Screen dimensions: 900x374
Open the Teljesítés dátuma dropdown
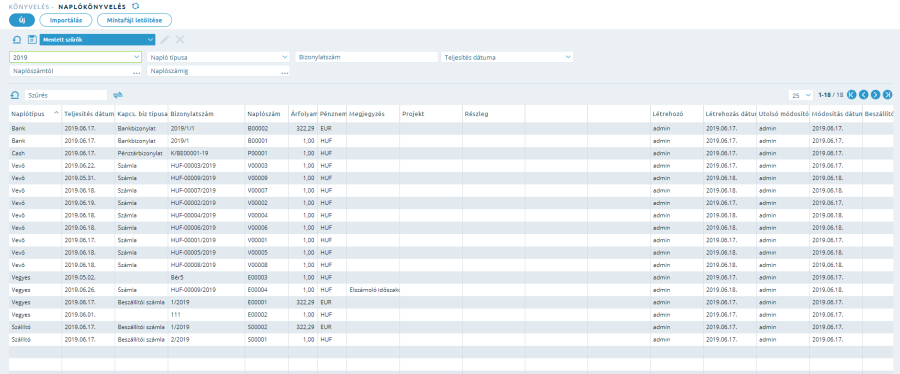pyautogui.click(x=507, y=57)
